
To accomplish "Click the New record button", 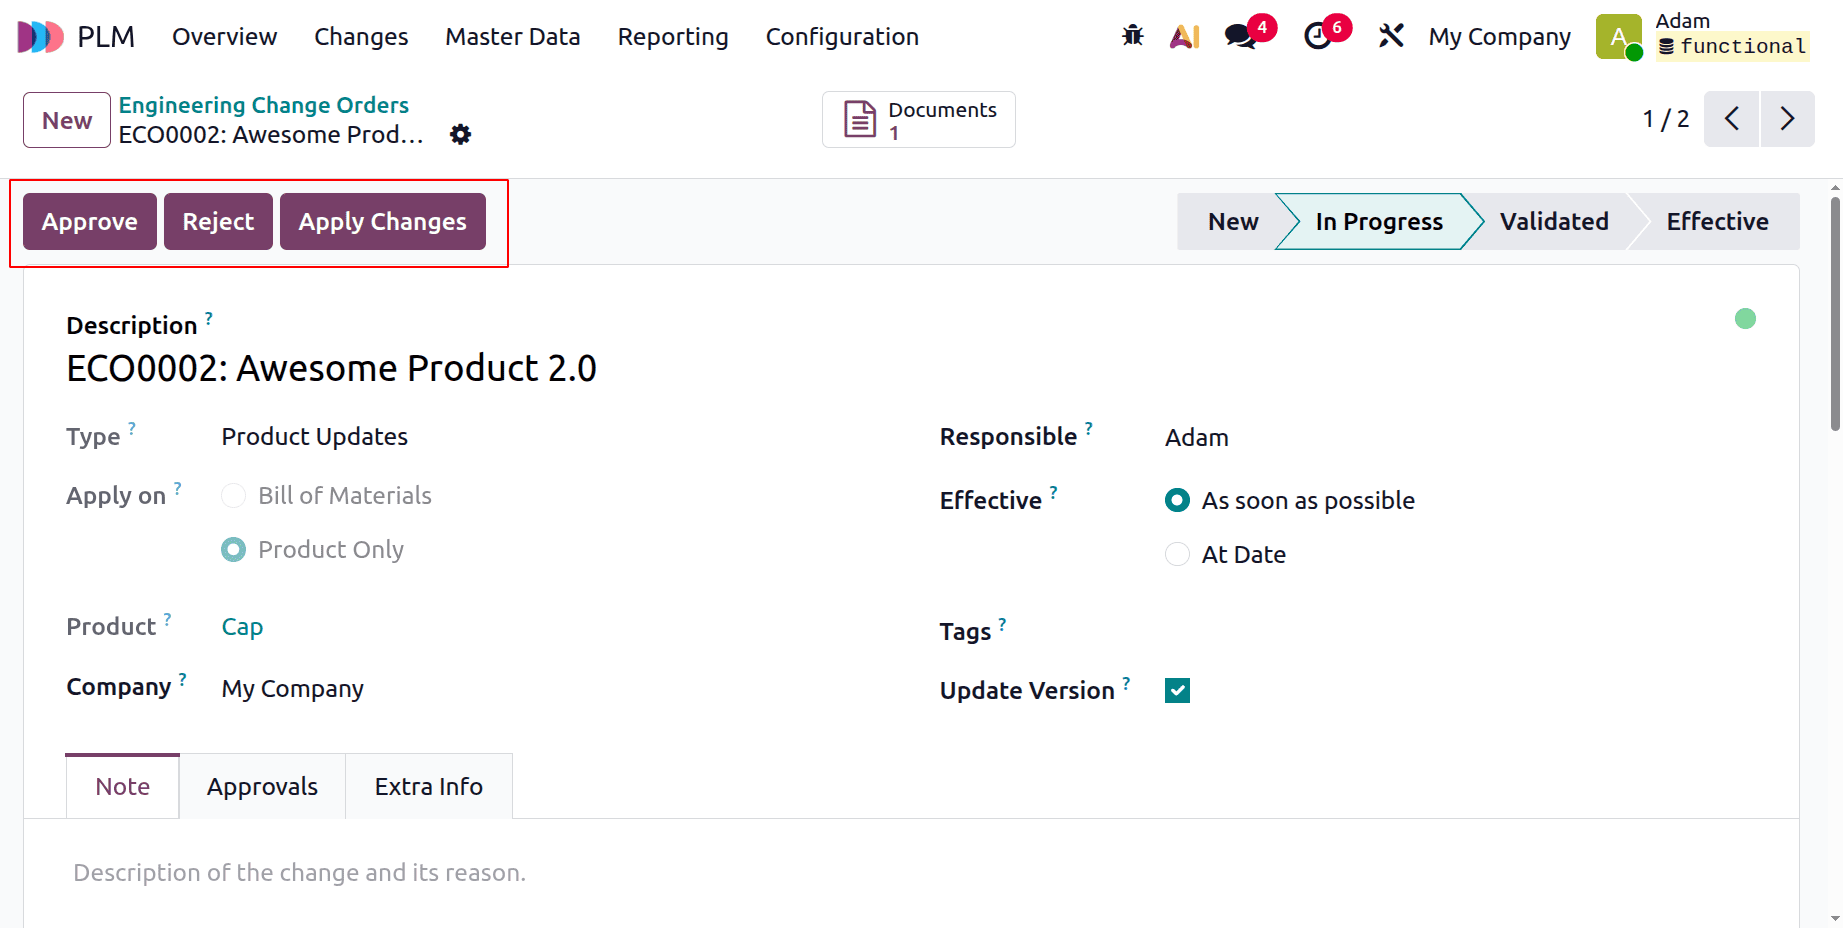I will (x=67, y=120).
